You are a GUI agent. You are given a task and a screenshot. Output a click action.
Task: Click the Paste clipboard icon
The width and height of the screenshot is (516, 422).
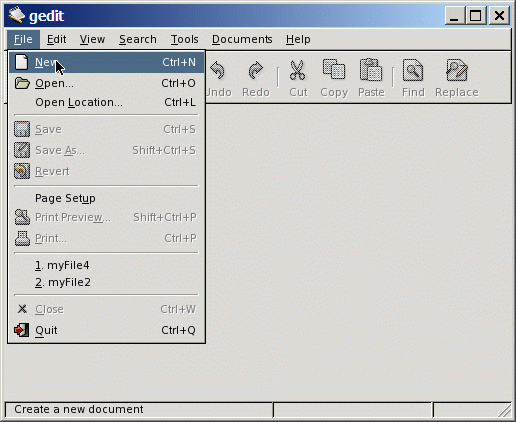click(x=371, y=70)
